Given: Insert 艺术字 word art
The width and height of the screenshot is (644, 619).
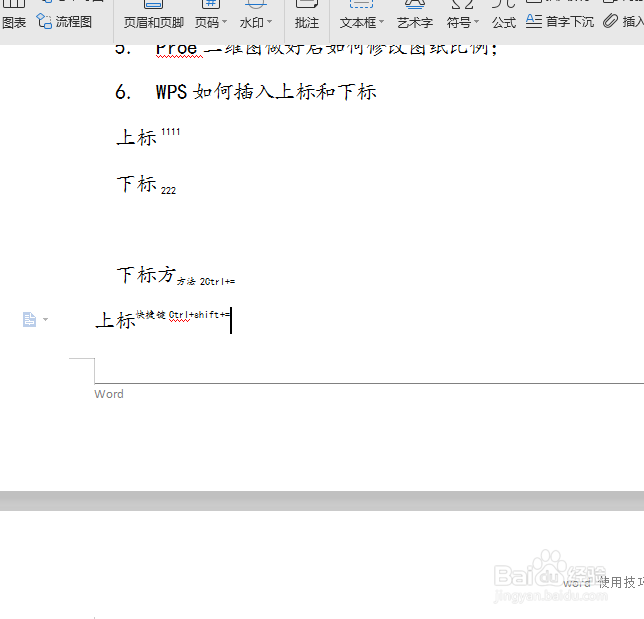Looking at the screenshot, I should pyautogui.click(x=415, y=15).
